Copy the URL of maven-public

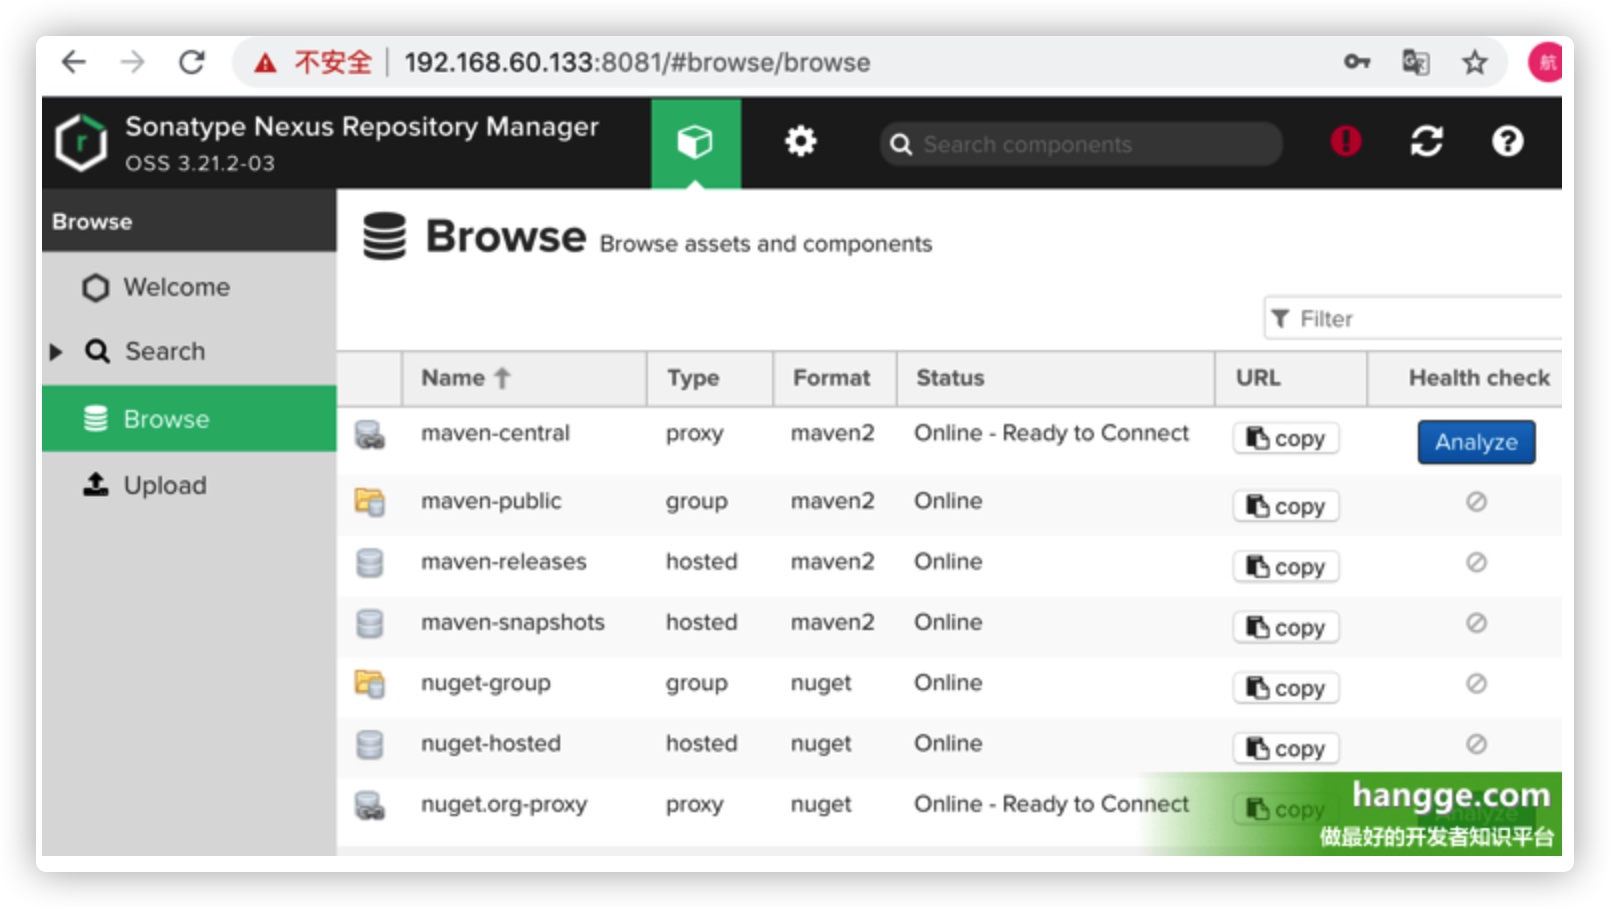[x=1286, y=506]
